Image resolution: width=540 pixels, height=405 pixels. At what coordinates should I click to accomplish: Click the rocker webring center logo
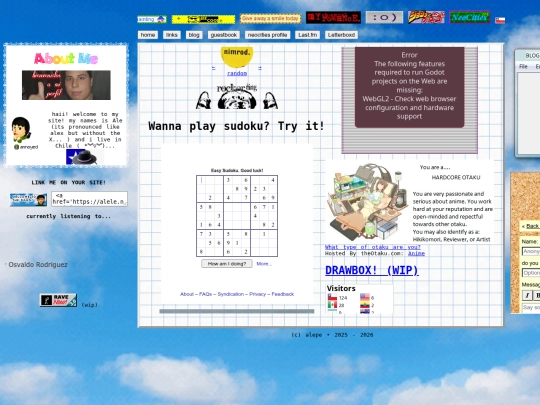[237, 97]
